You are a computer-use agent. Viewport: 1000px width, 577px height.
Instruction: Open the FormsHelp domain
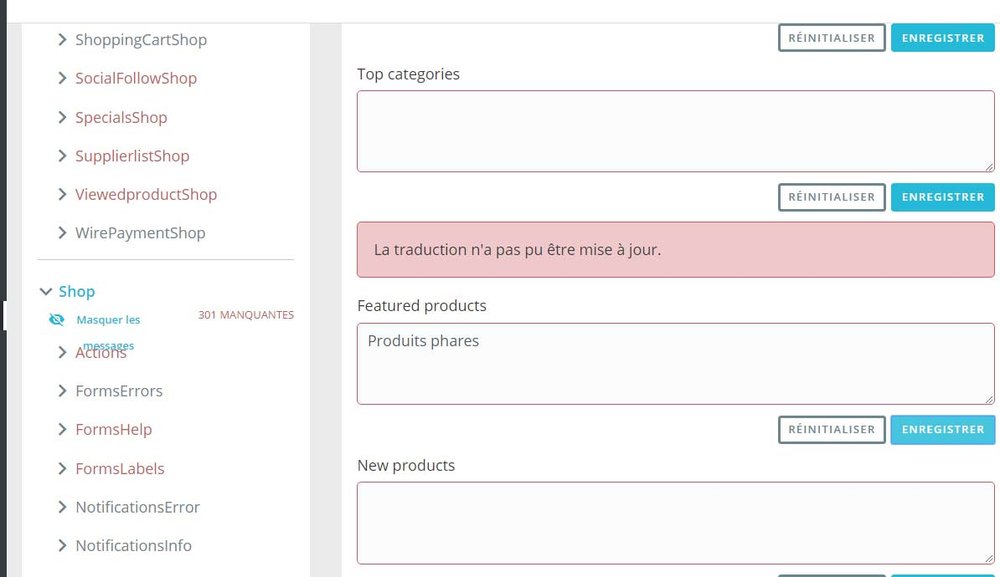tap(113, 430)
